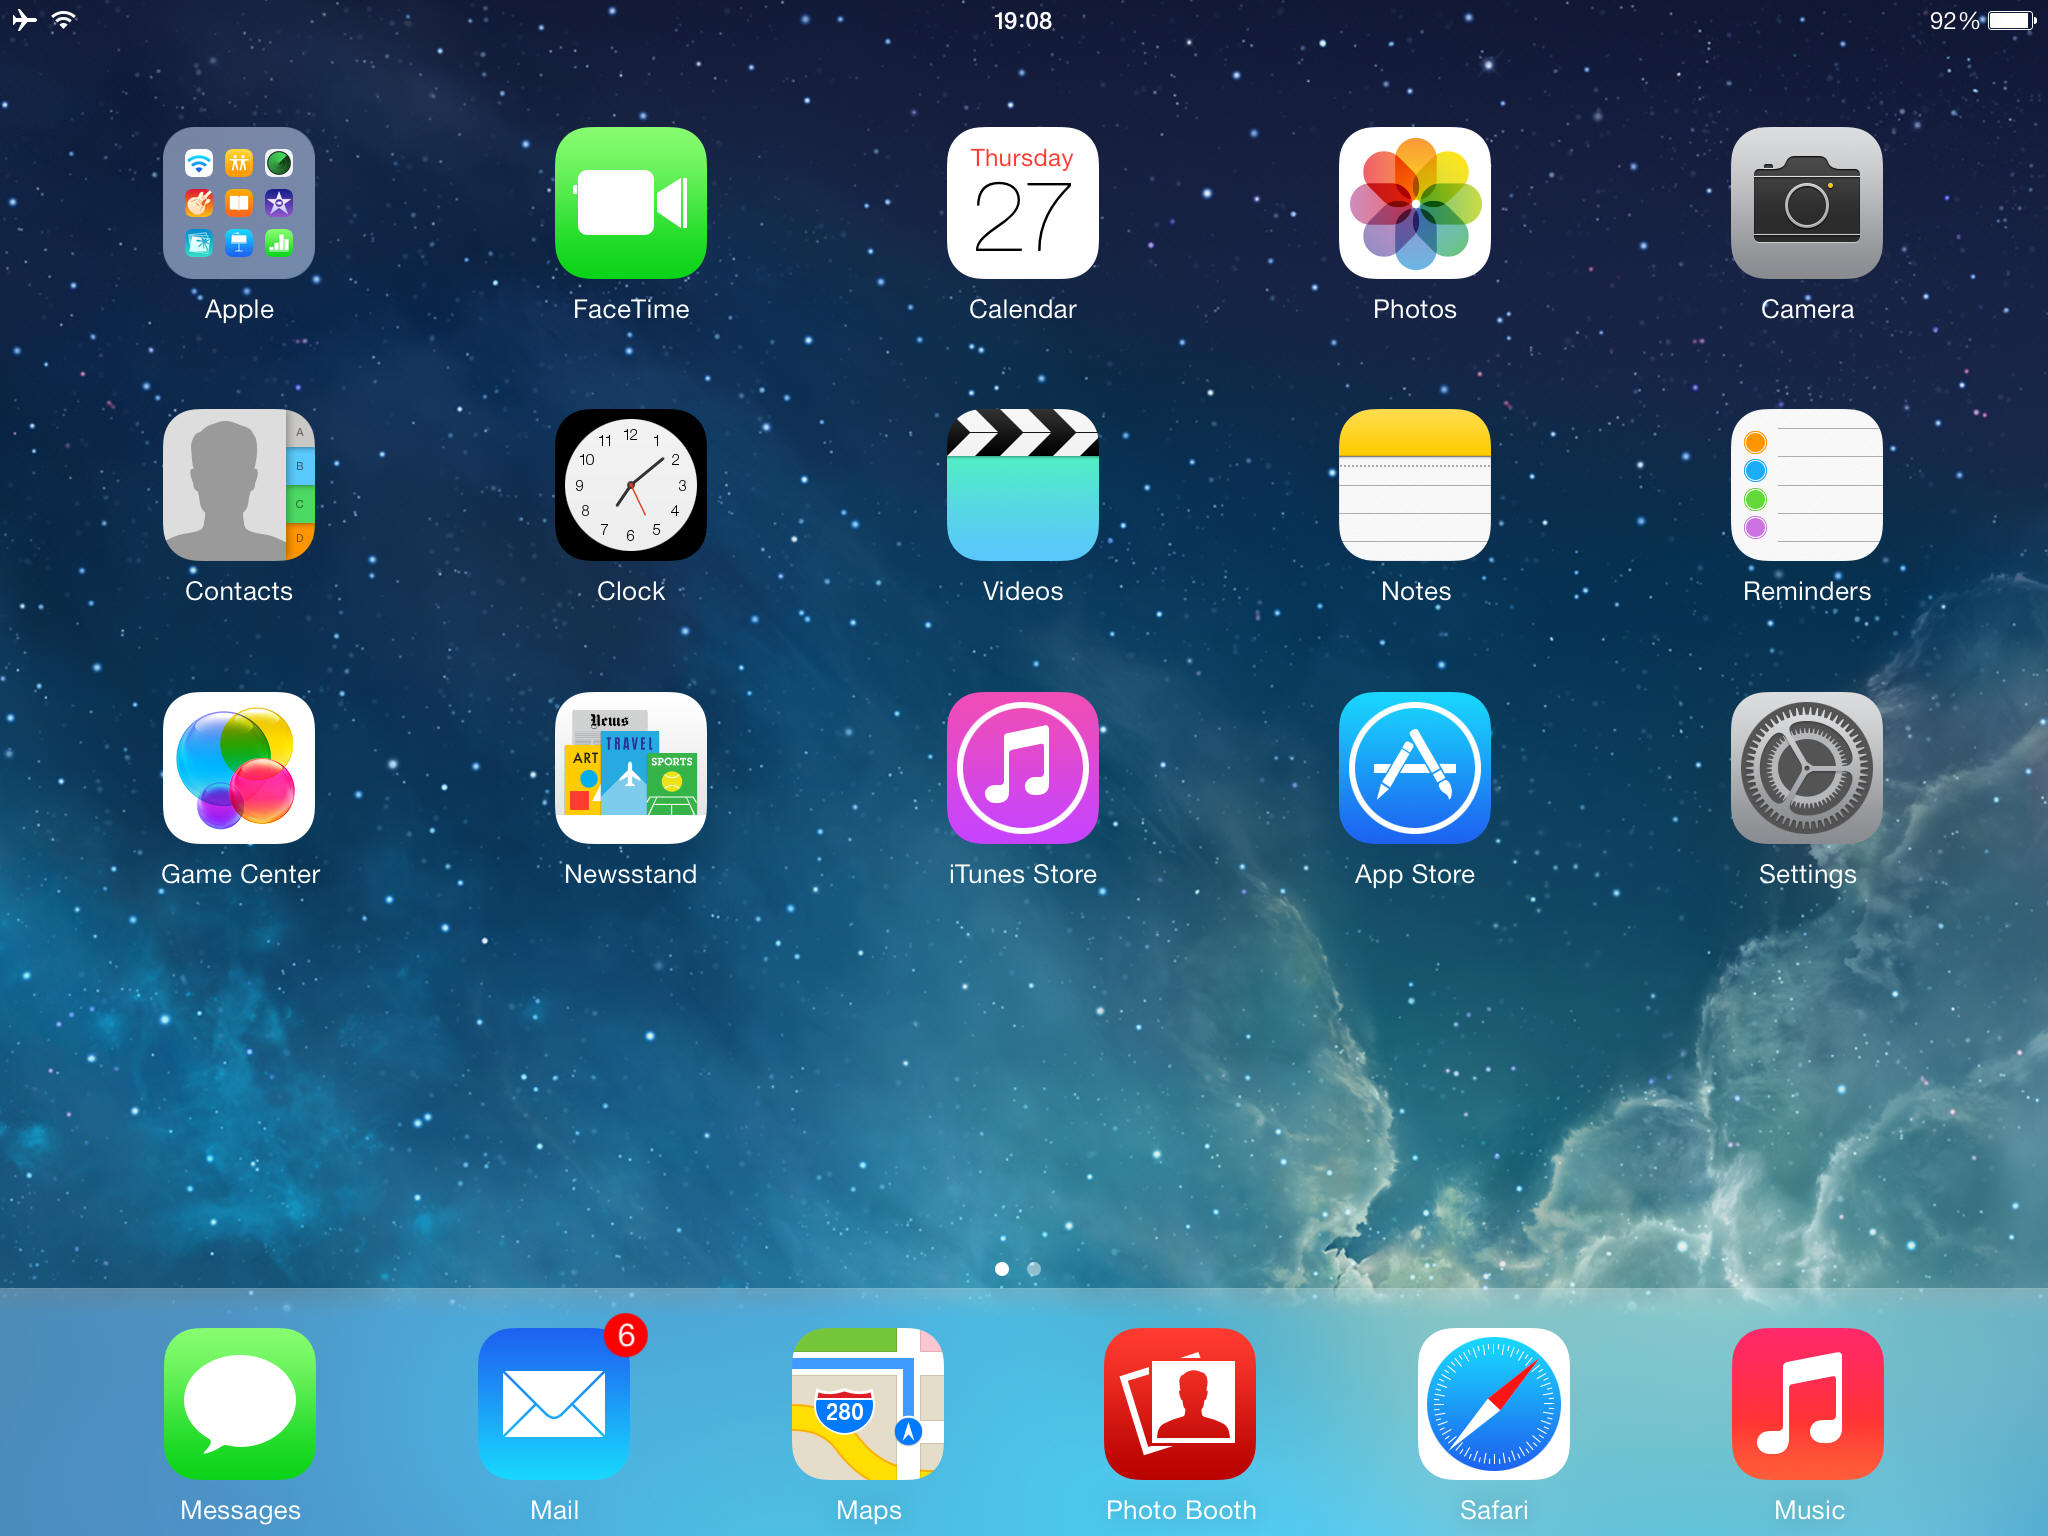This screenshot has height=1536, width=2048.
Task: Open the Camera app
Action: point(1806,203)
